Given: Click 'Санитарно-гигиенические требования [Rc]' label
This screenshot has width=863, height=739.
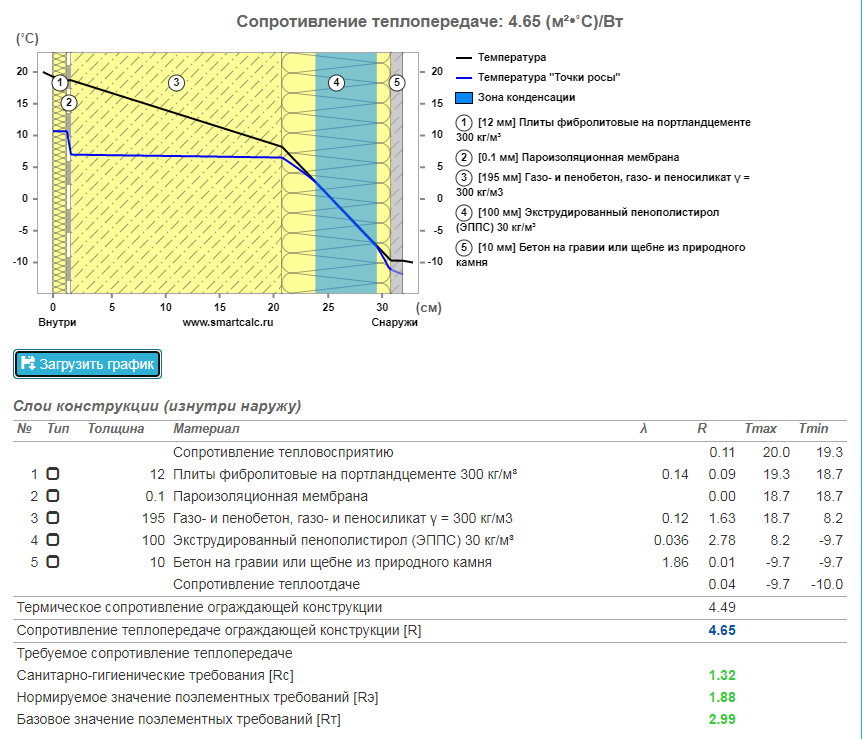Looking at the screenshot, I should [155, 675].
